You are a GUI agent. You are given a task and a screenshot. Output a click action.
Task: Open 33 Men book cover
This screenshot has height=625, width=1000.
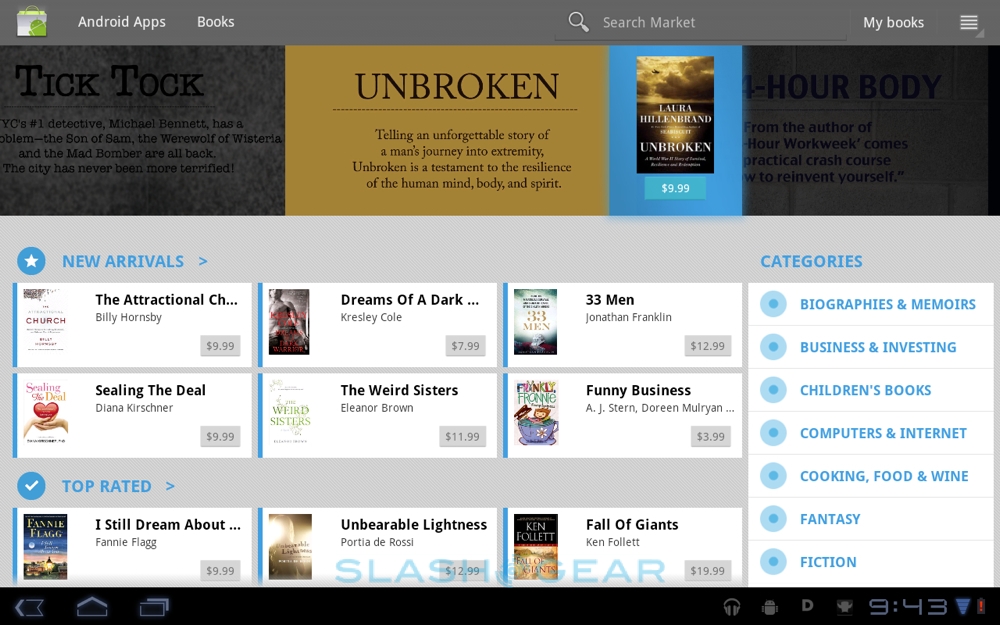coord(535,321)
